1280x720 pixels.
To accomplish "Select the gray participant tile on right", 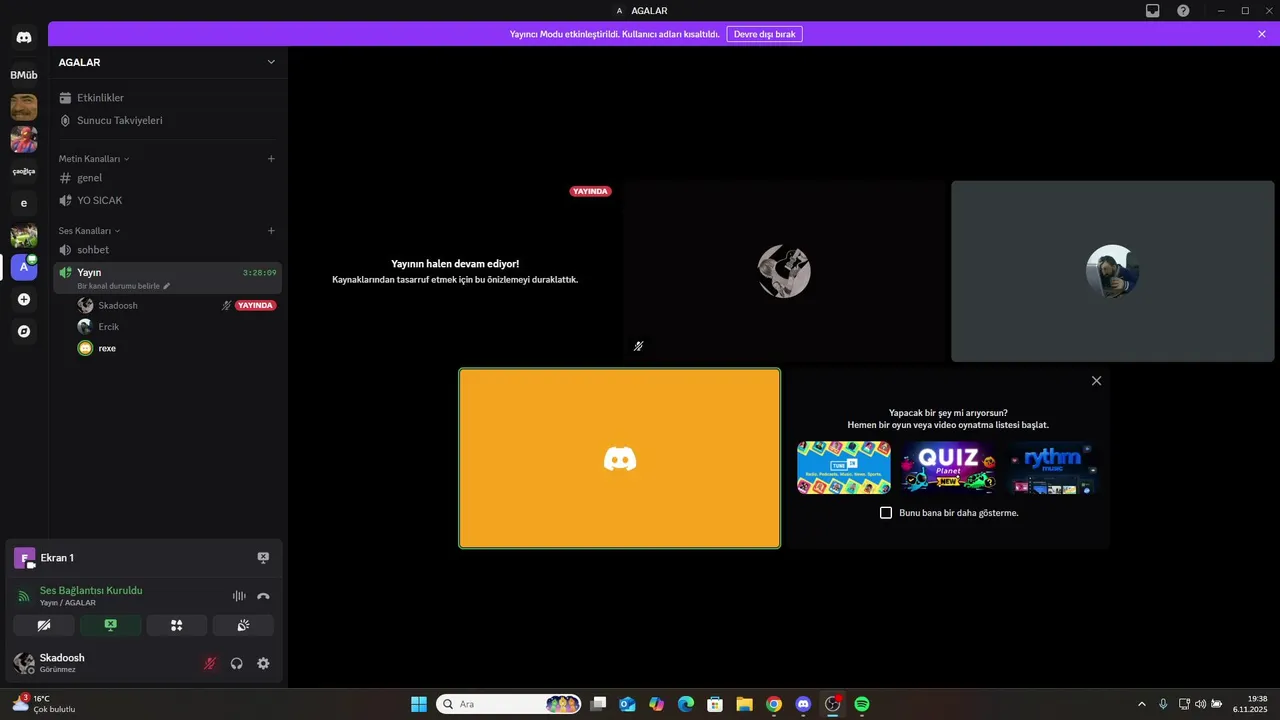I will [1113, 271].
